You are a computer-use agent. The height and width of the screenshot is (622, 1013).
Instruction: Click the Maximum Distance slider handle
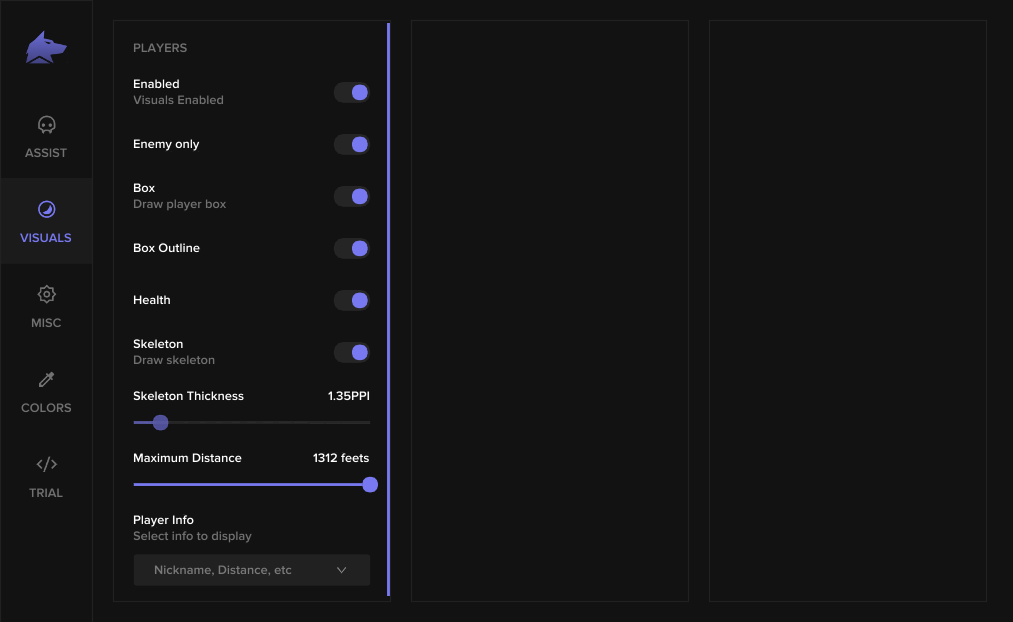(370, 484)
